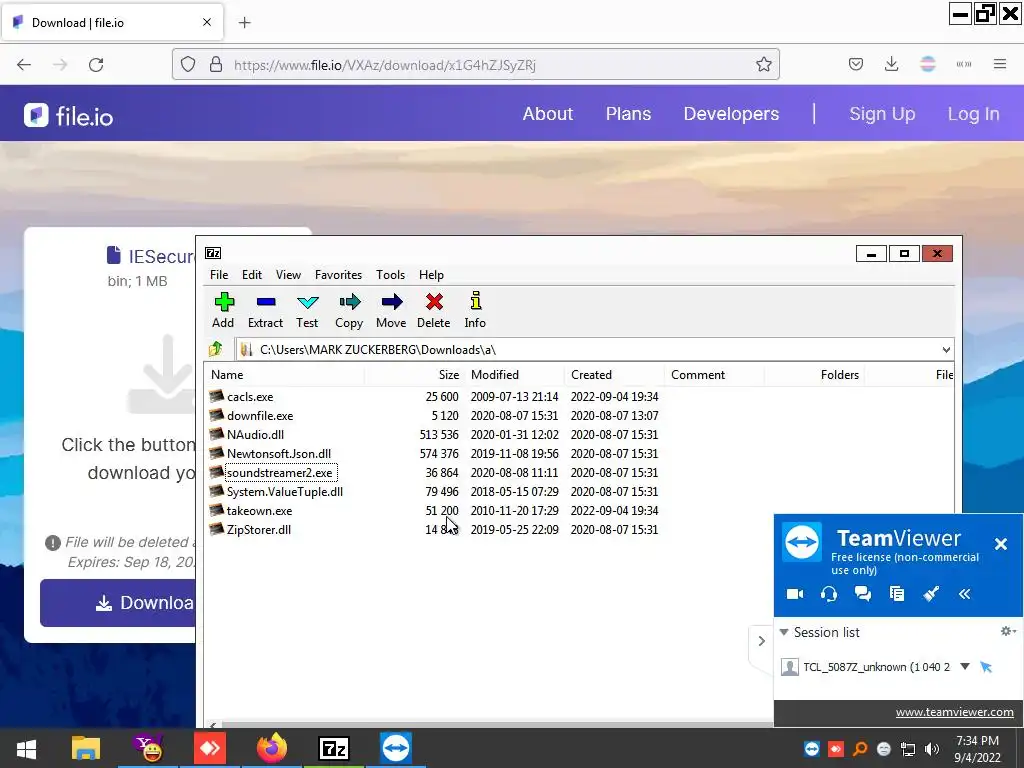Reload the Firefox page
This screenshot has width=1024, height=768.
coord(96,65)
